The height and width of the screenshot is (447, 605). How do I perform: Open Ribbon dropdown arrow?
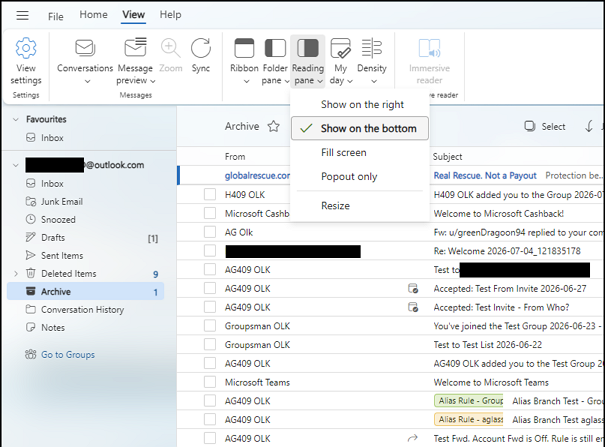coord(247,81)
